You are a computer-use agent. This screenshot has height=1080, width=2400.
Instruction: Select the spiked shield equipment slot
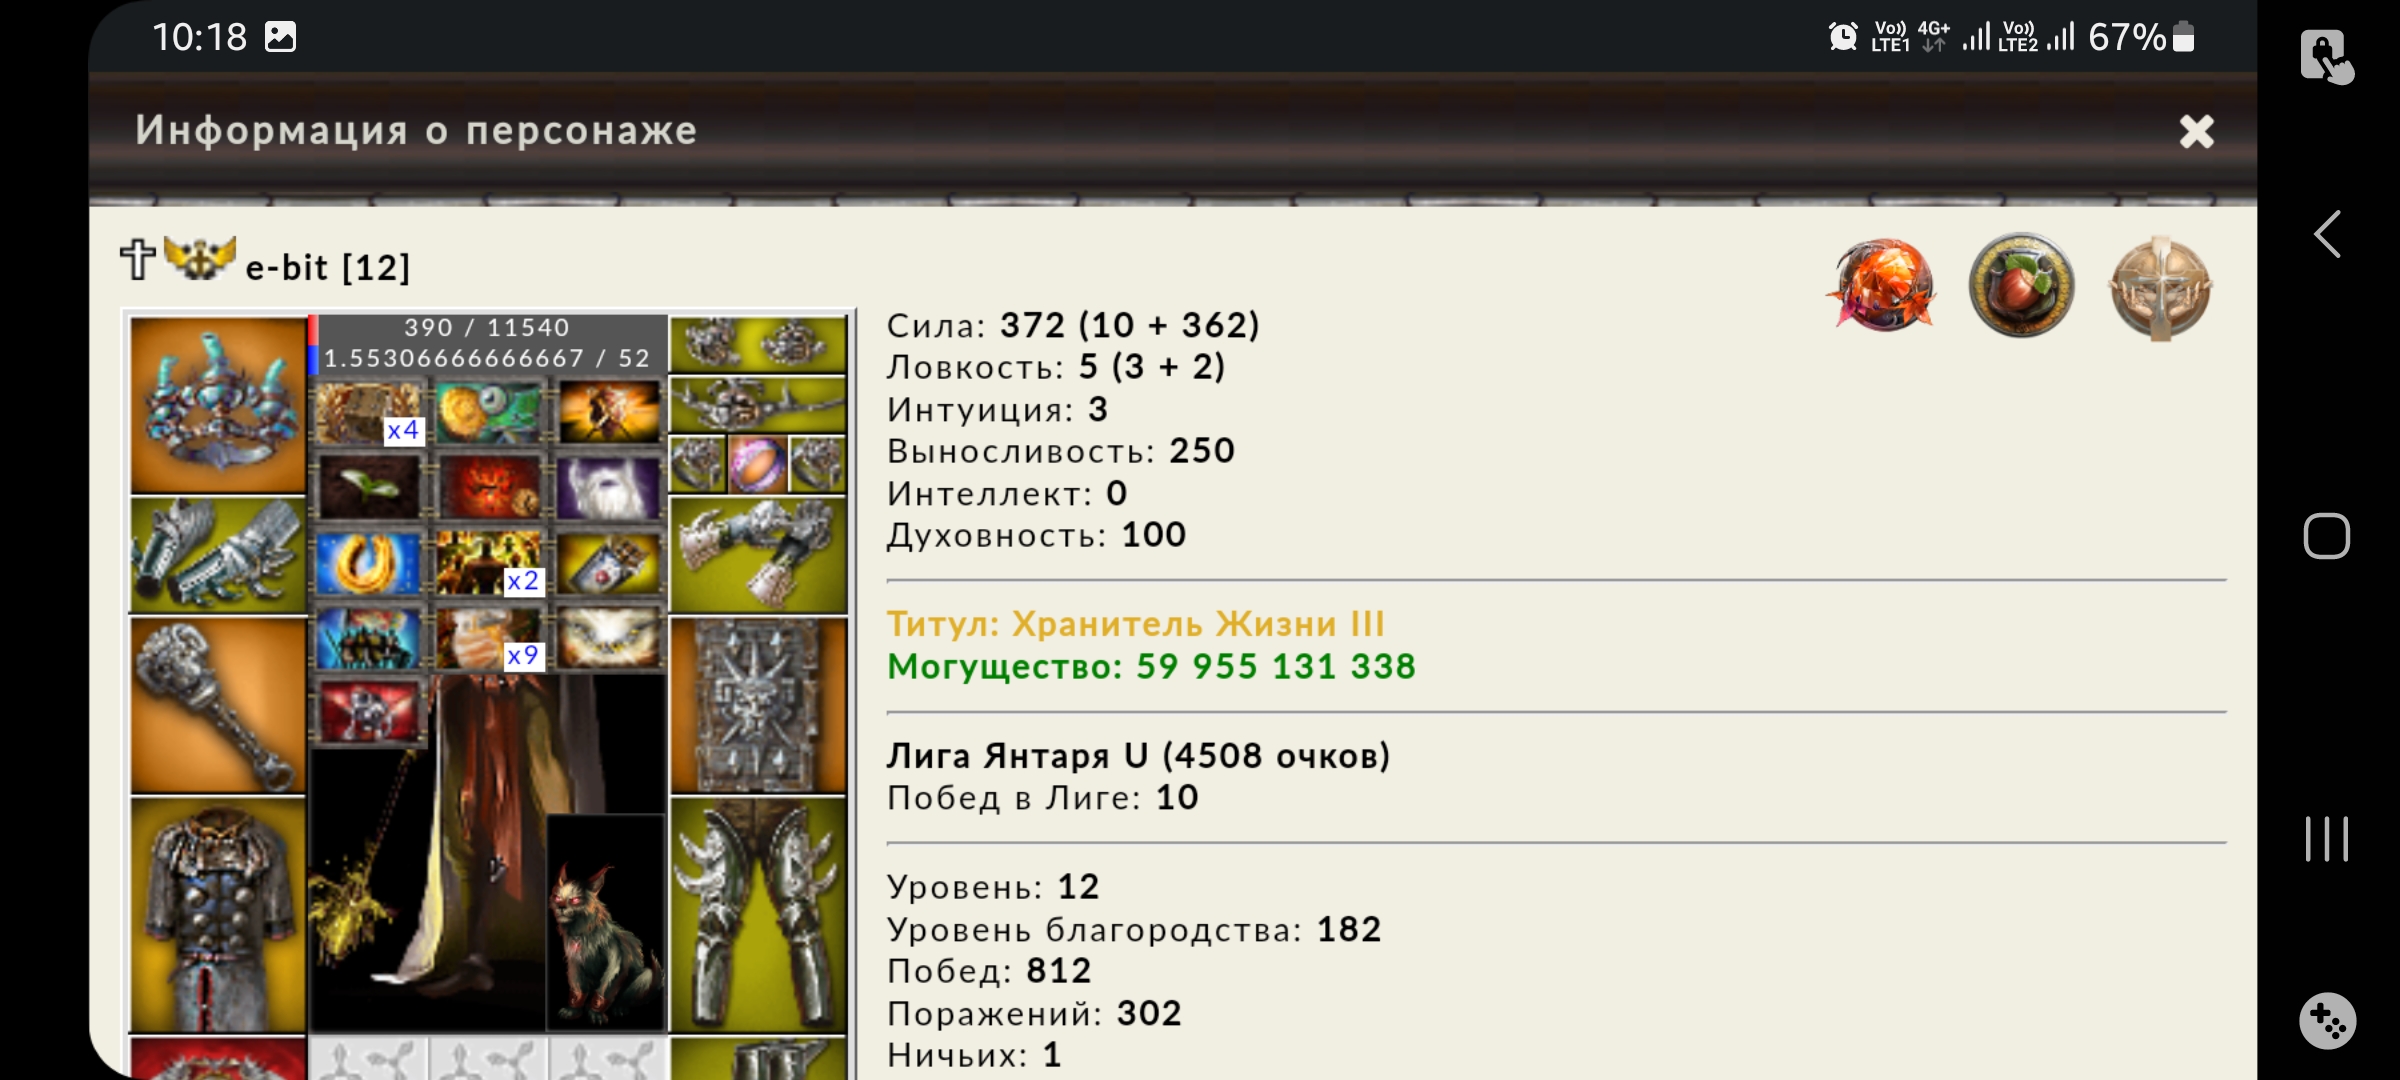[x=758, y=706]
